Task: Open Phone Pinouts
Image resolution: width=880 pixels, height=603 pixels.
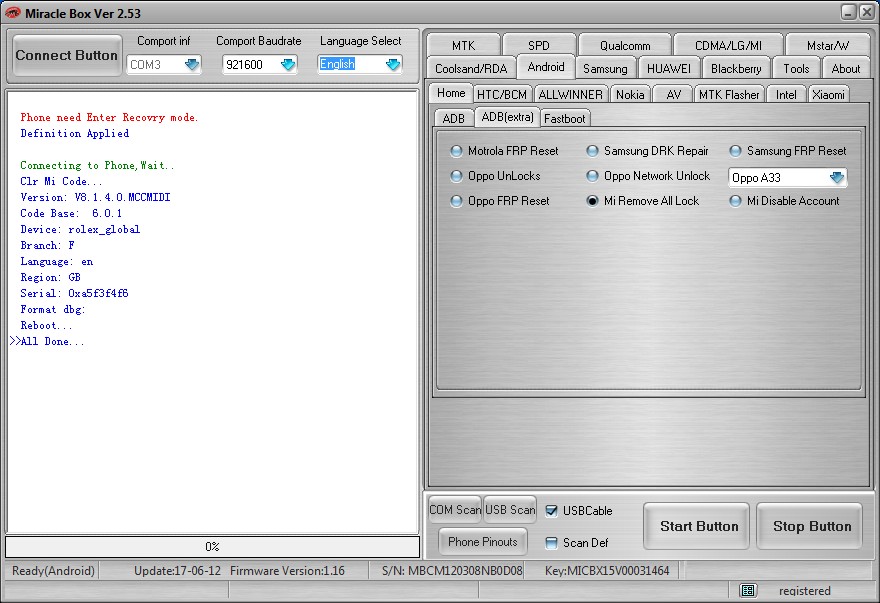Action: [483, 541]
